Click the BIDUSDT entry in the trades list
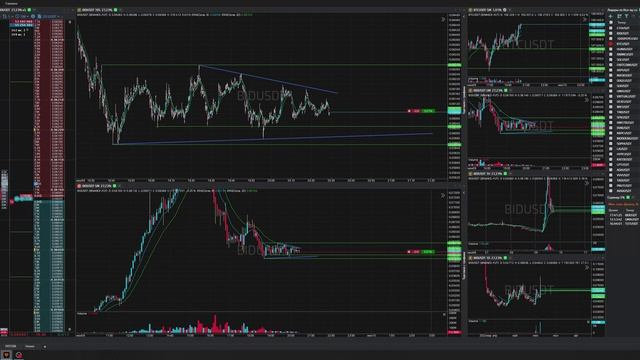The width and height of the screenshot is (640, 360). point(631,215)
